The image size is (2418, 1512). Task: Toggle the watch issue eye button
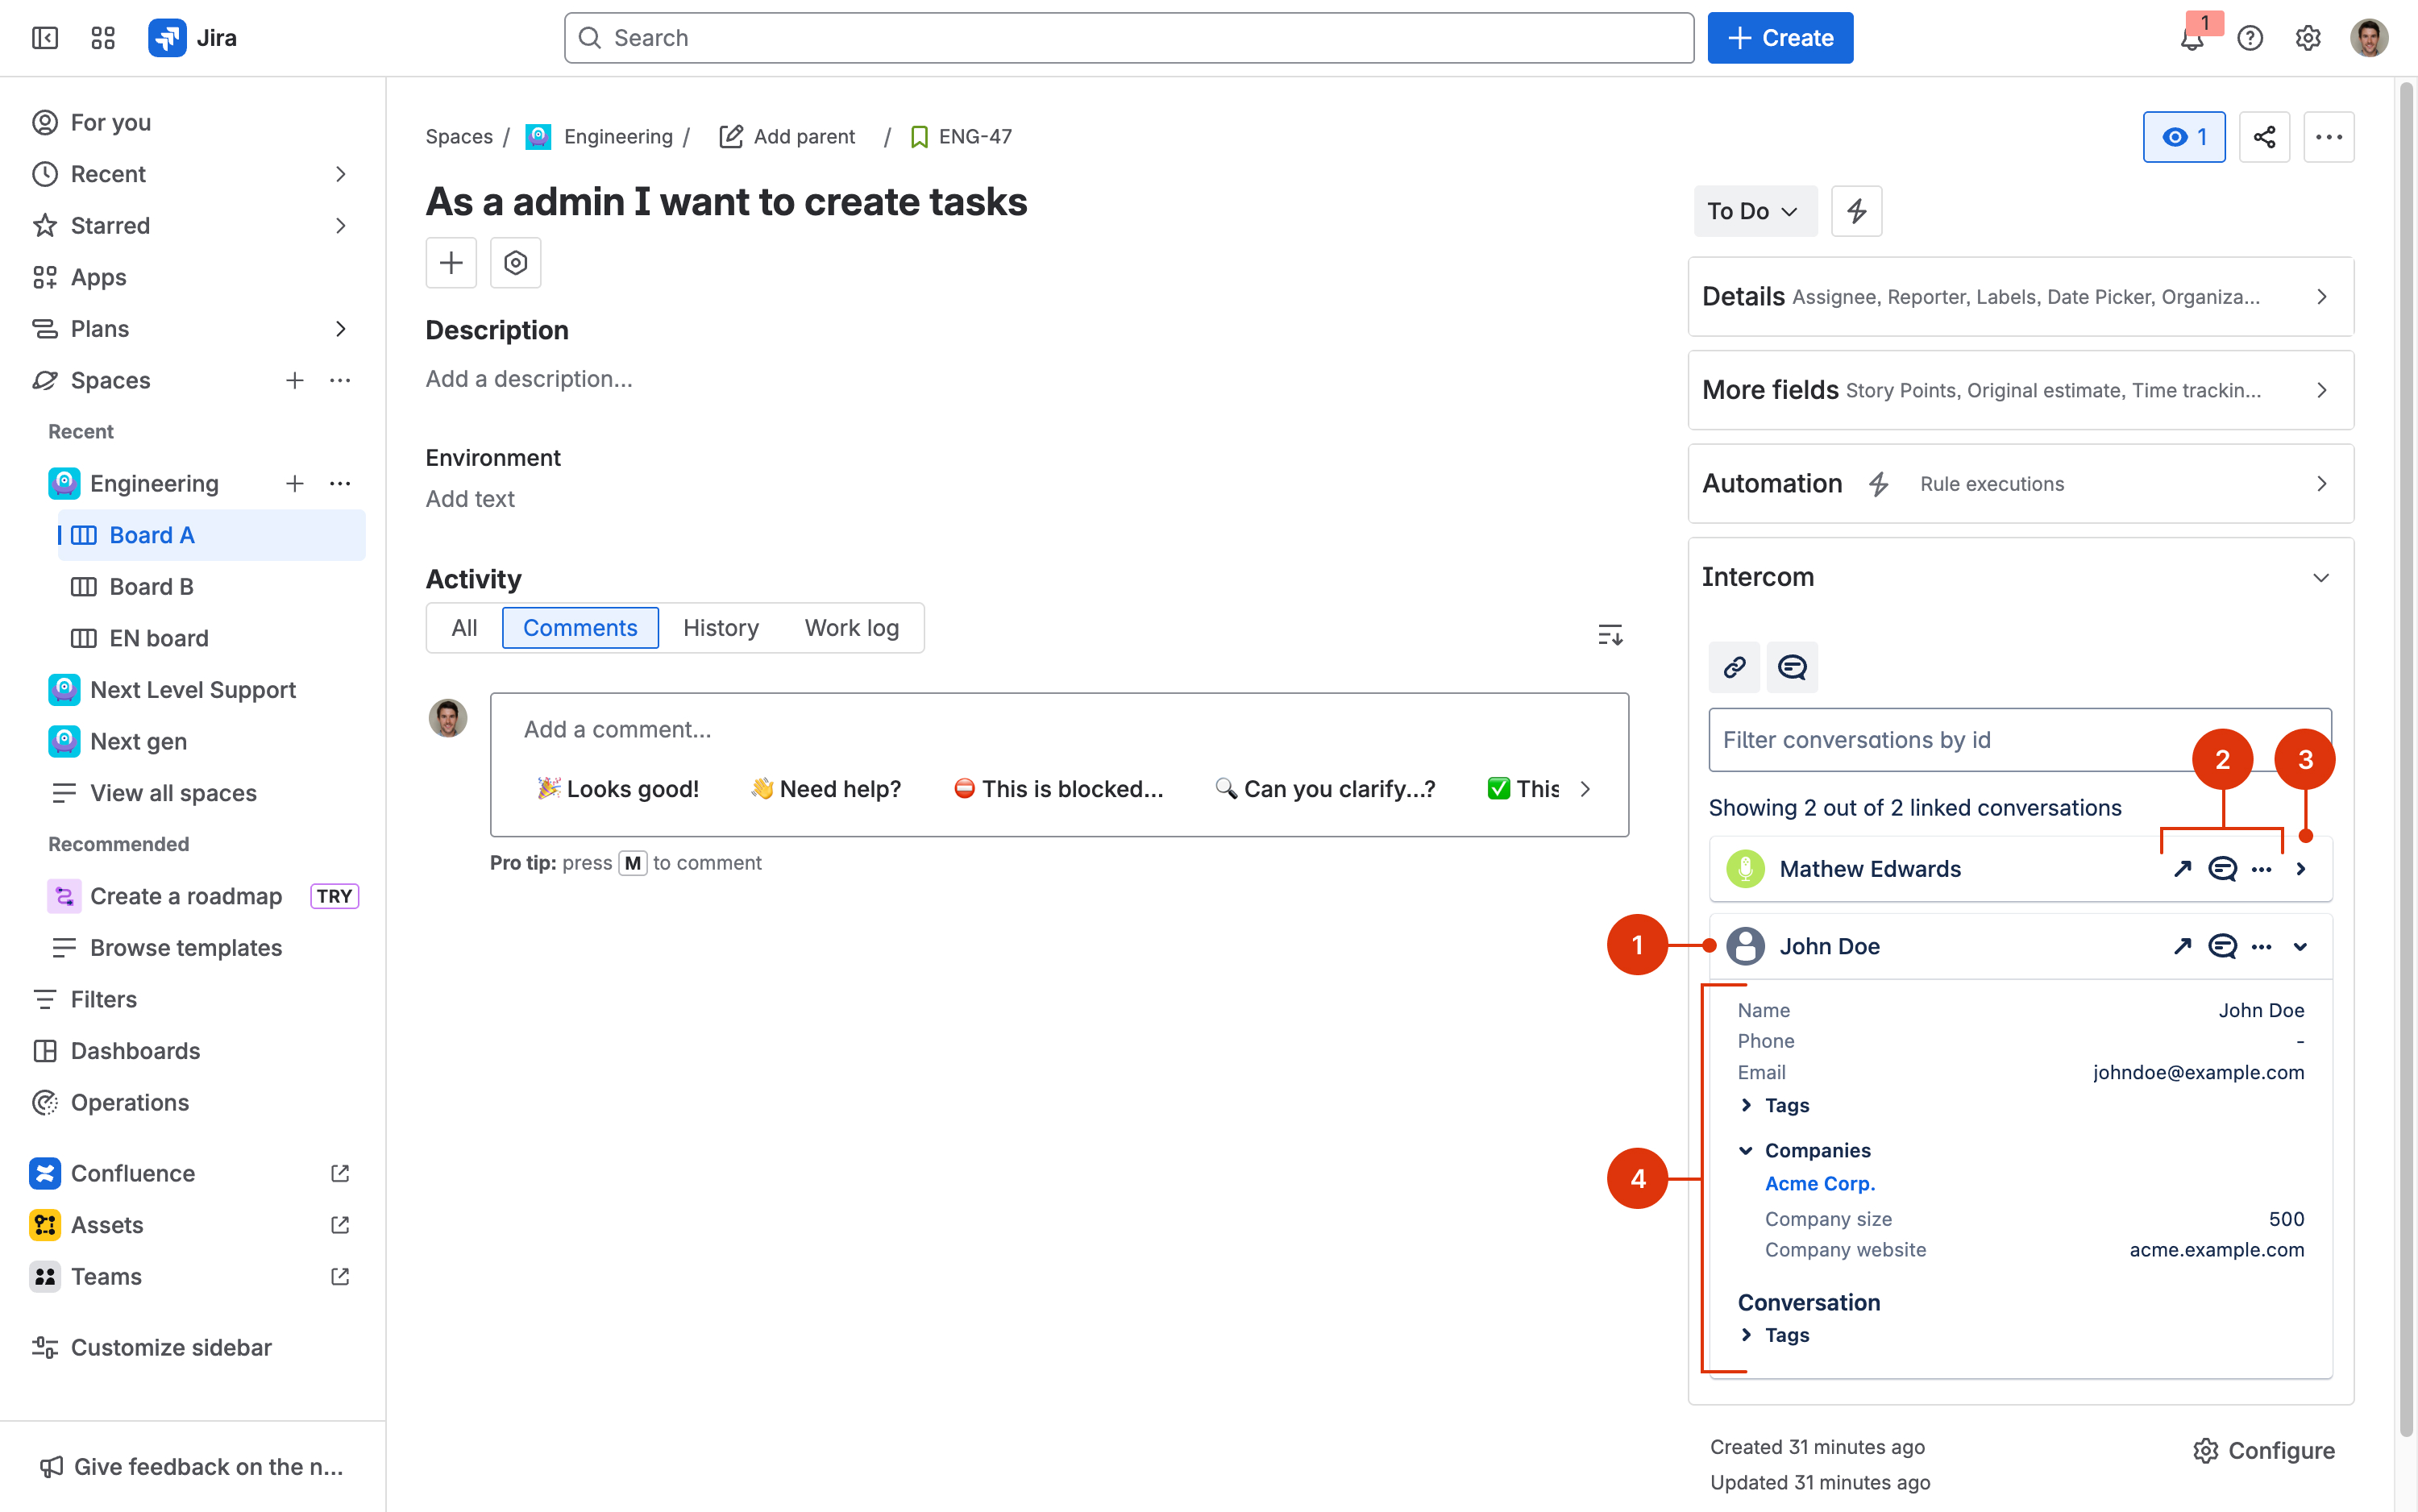pos(2183,137)
